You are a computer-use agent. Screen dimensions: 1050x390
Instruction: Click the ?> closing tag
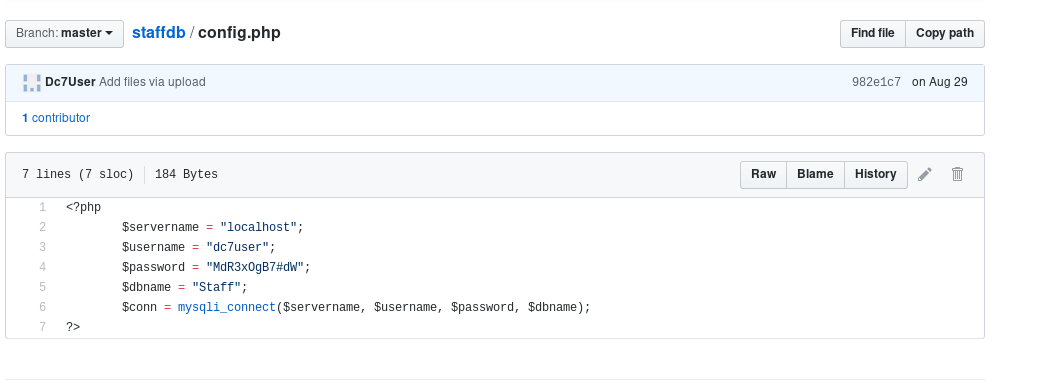click(x=73, y=328)
